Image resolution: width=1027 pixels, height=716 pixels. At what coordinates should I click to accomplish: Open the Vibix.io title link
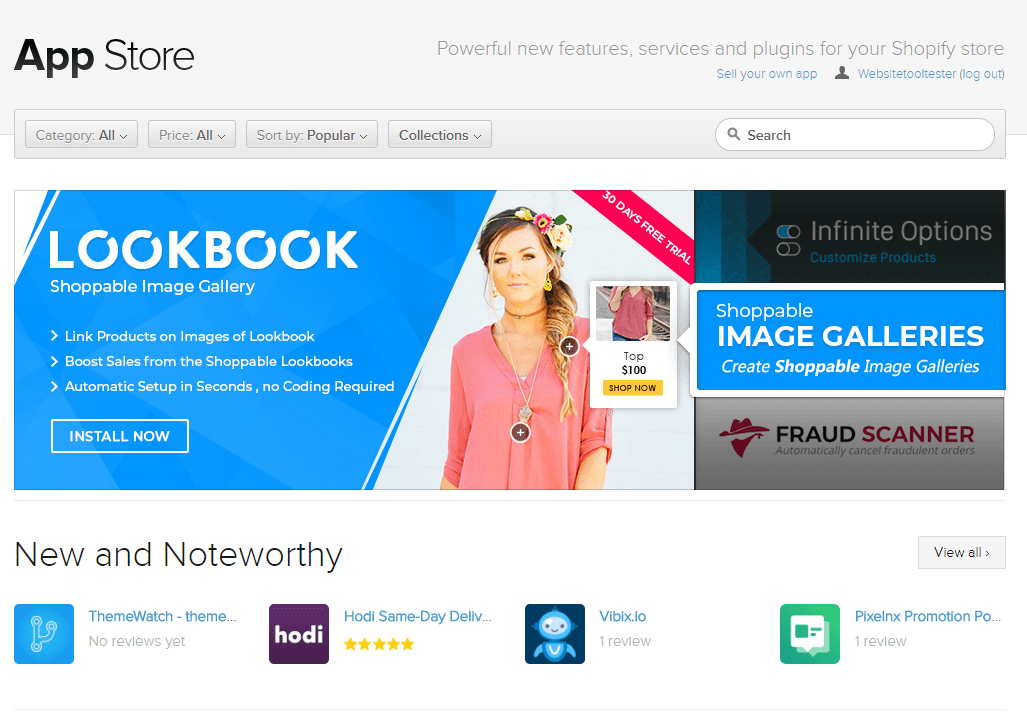coord(622,616)
